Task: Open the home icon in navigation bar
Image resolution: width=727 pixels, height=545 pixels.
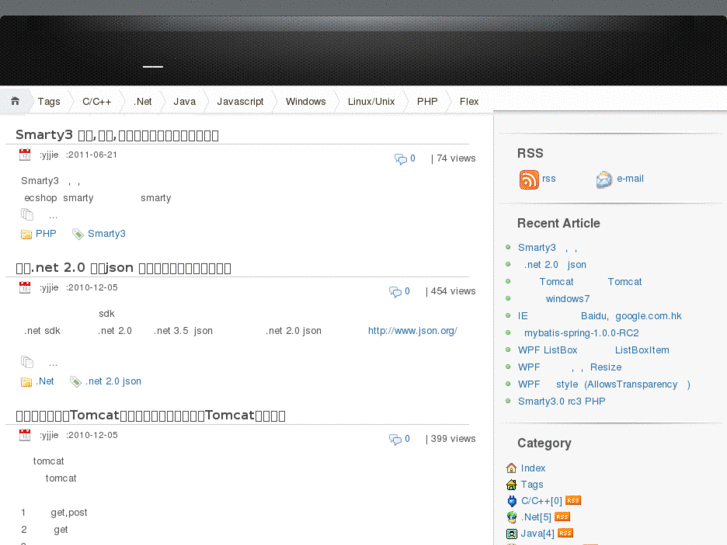Action: [15, 101]
